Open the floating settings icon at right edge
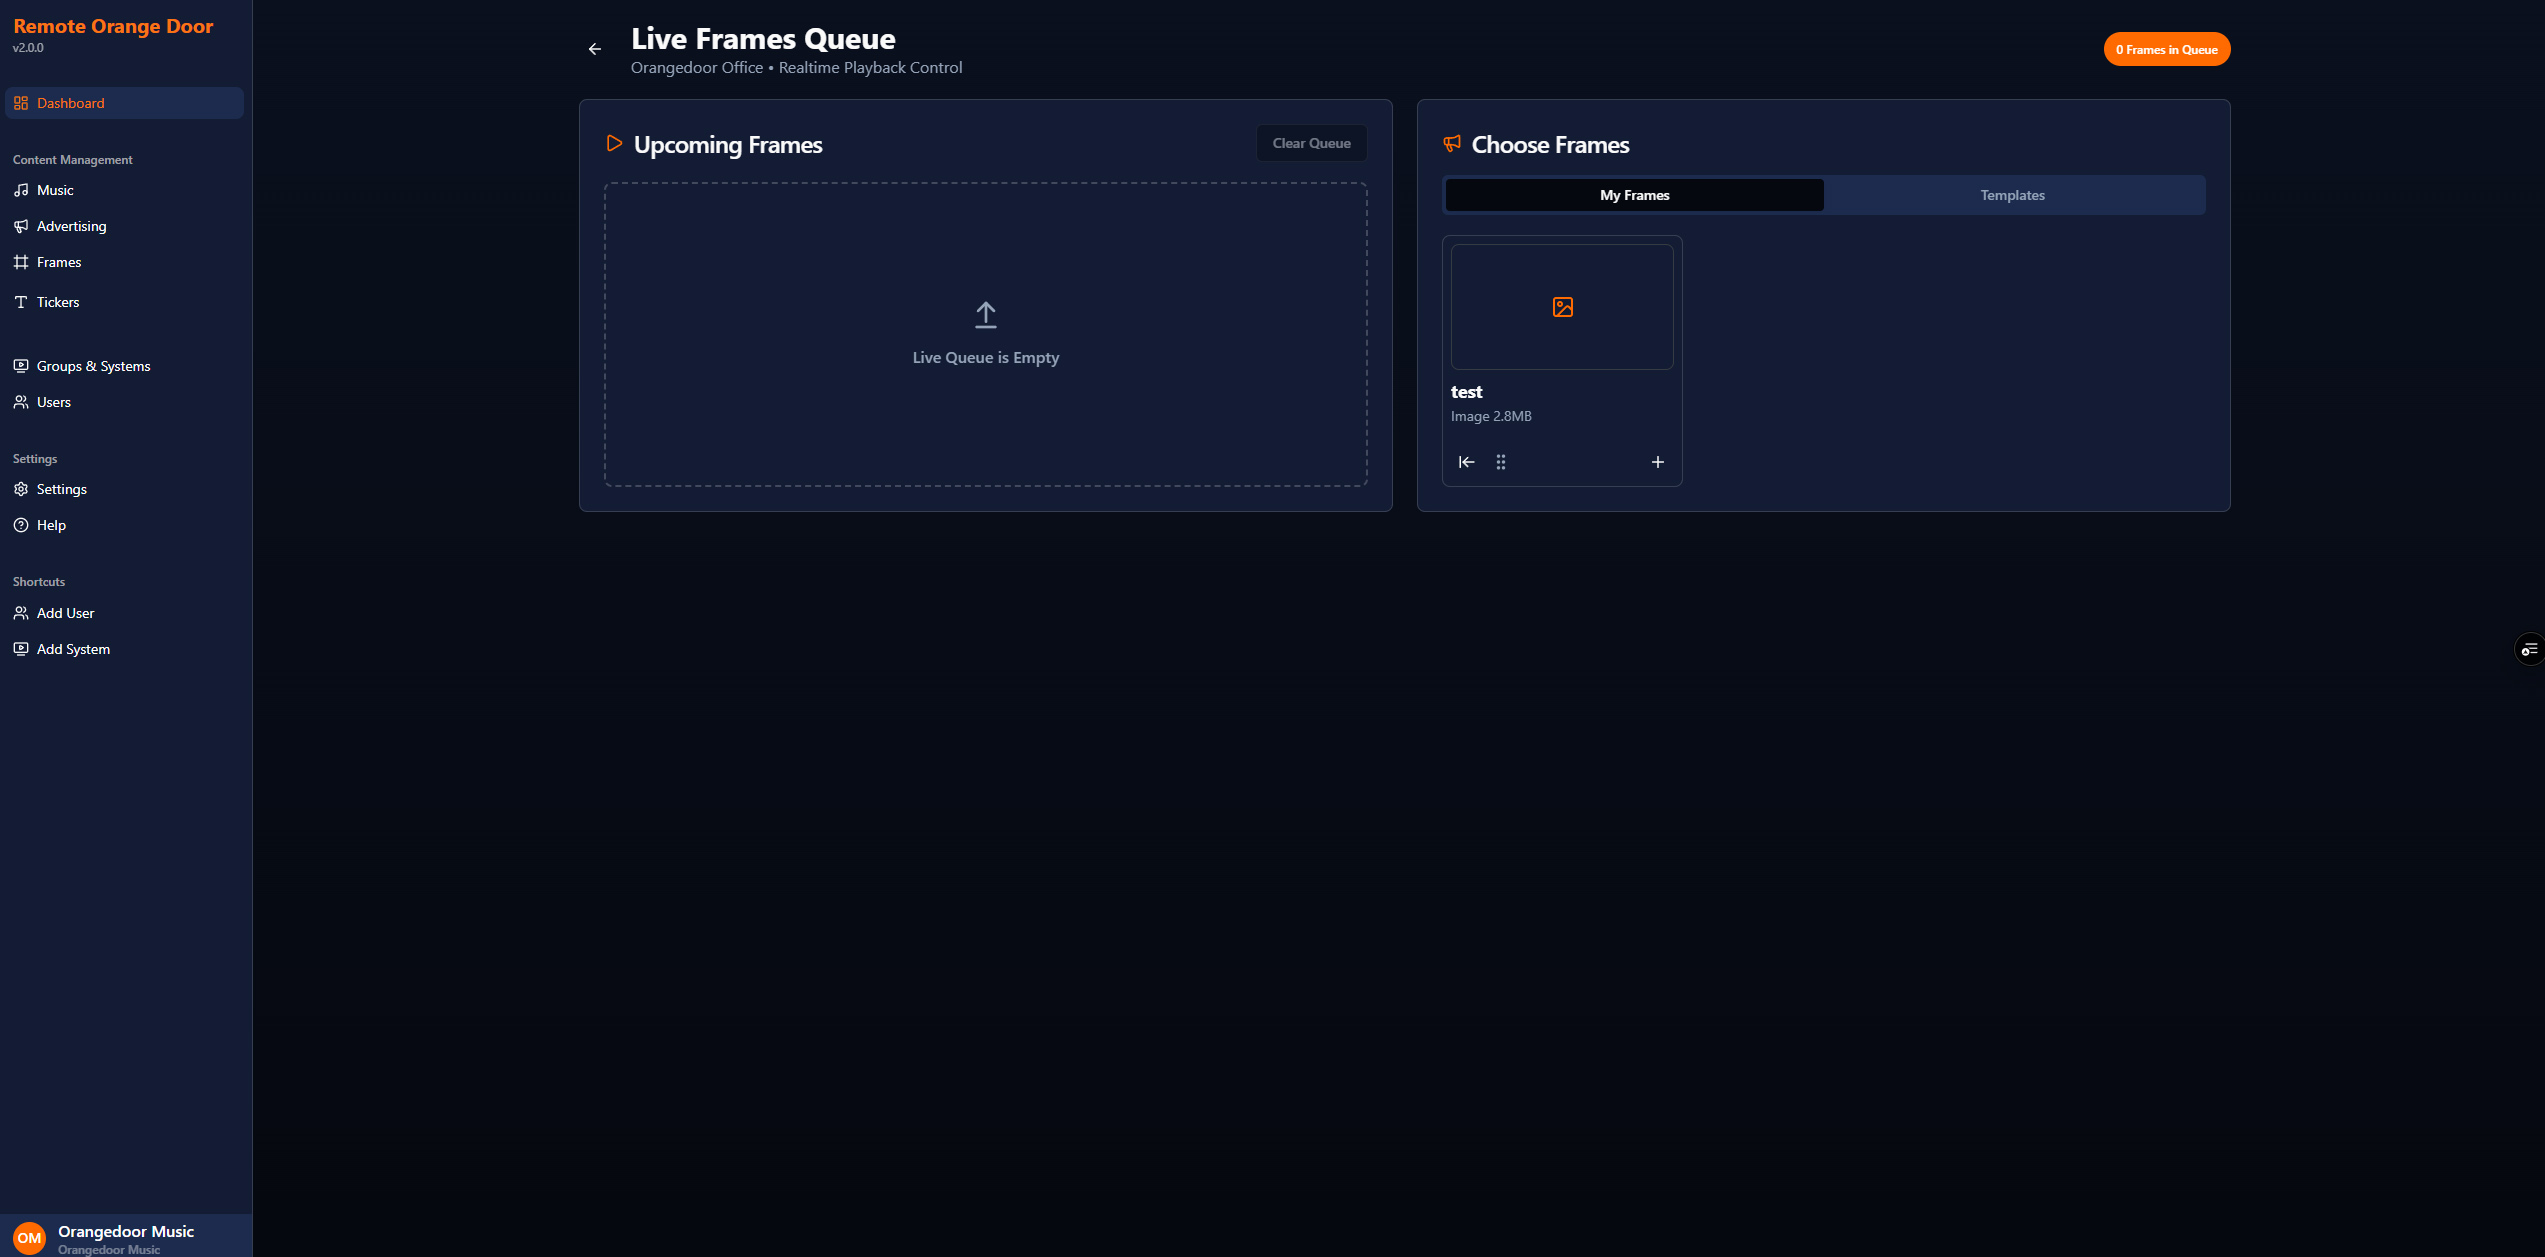 tap(2529, 650)
